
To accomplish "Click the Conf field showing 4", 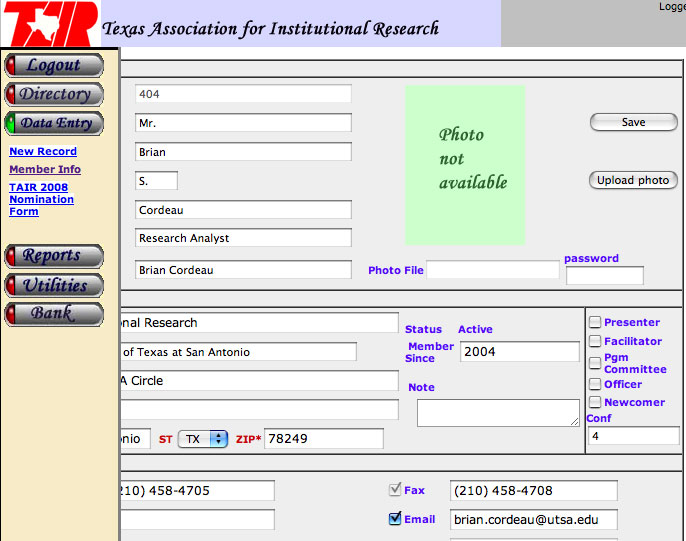I will [634, 436].
